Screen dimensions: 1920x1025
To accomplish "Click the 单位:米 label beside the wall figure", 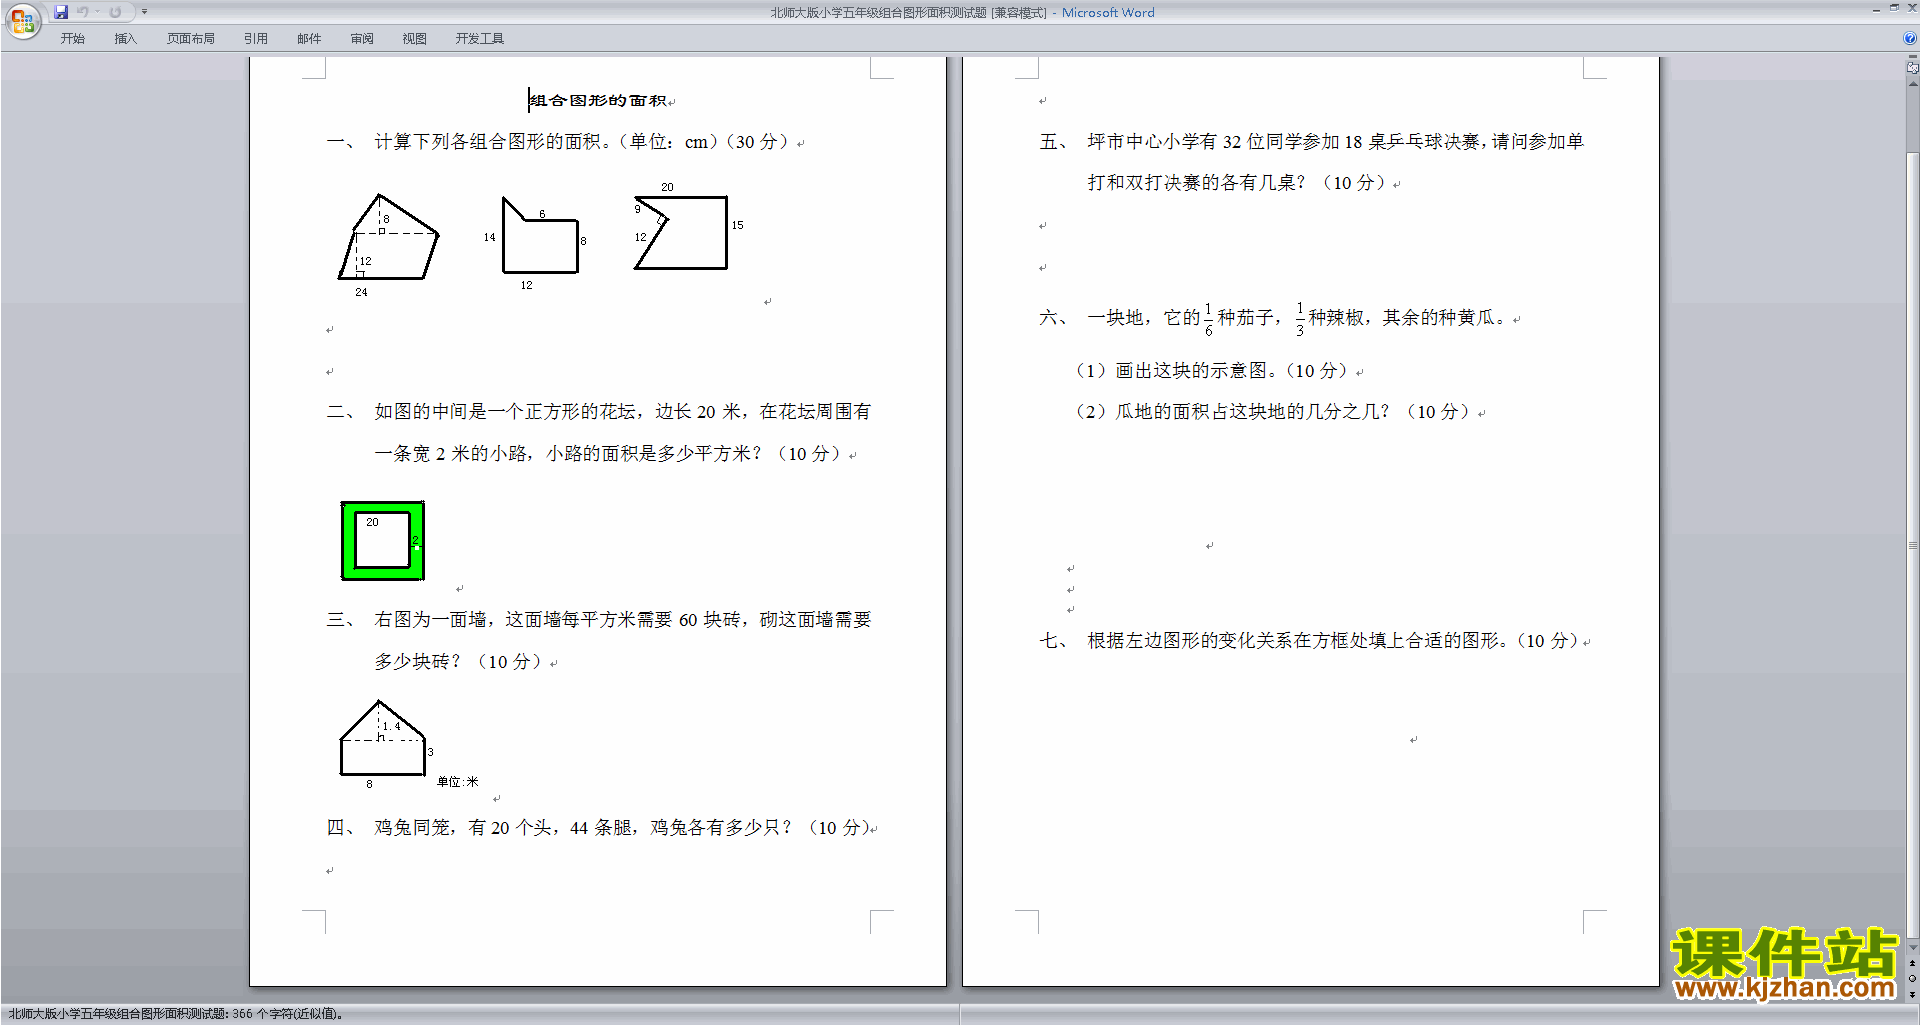I will pos(458,782).
